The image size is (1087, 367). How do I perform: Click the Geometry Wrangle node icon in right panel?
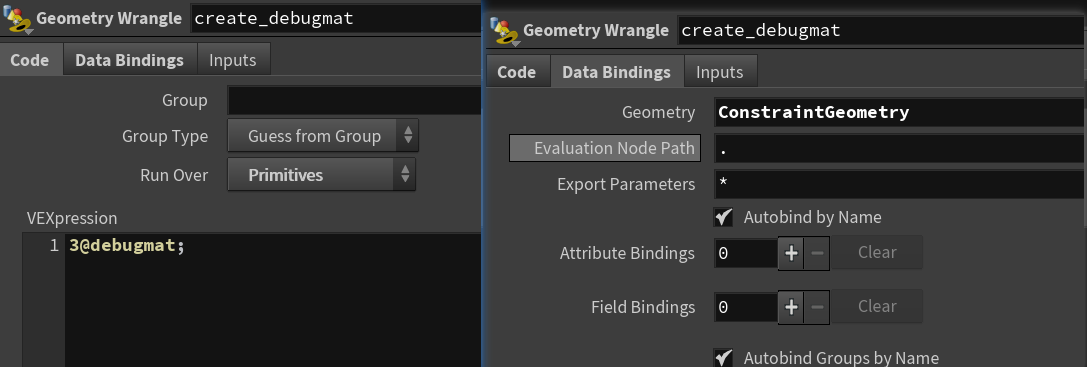pos(505,31)
